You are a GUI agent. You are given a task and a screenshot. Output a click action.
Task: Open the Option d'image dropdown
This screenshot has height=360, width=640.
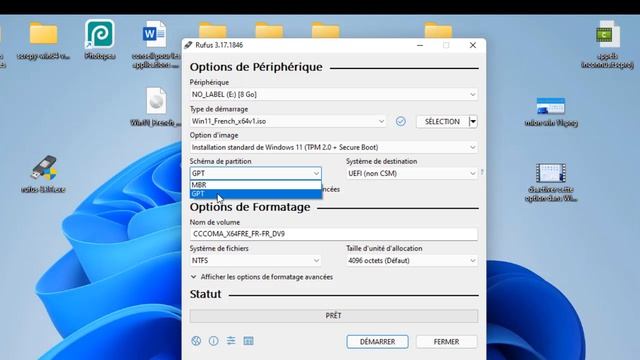(x=333, y=147)
